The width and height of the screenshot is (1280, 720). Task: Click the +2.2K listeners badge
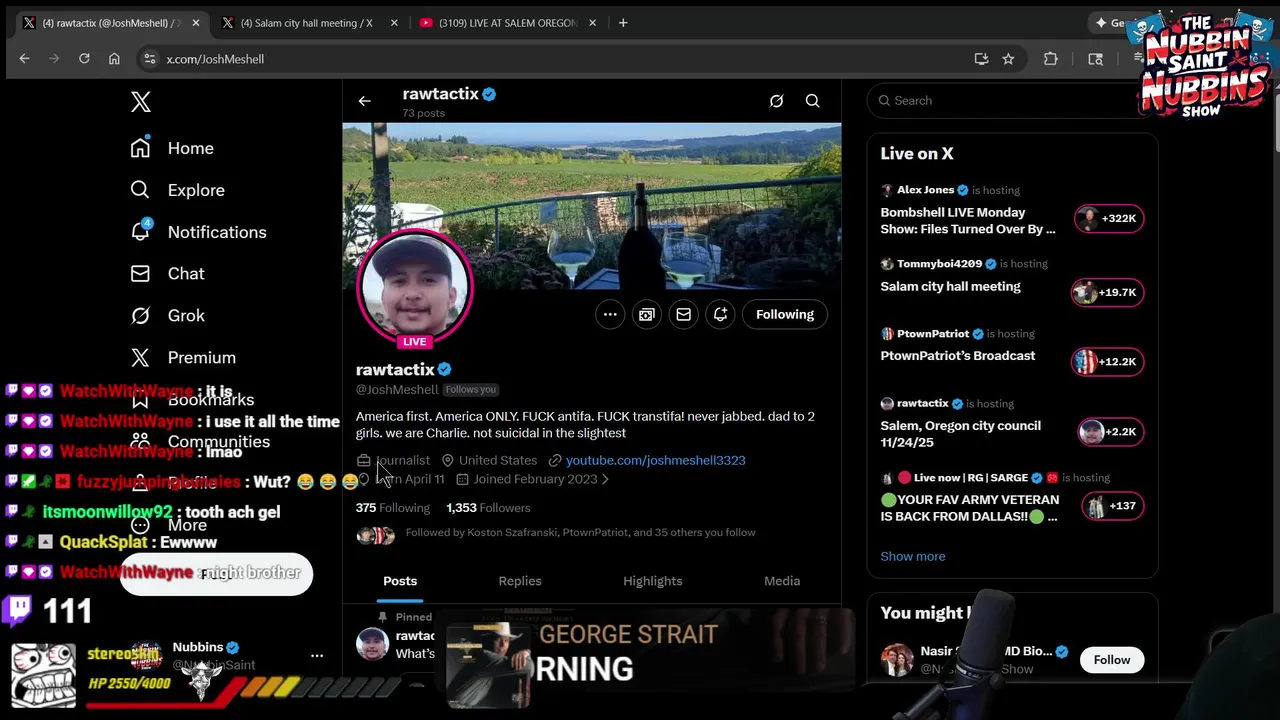click(x=1111, y=432)
